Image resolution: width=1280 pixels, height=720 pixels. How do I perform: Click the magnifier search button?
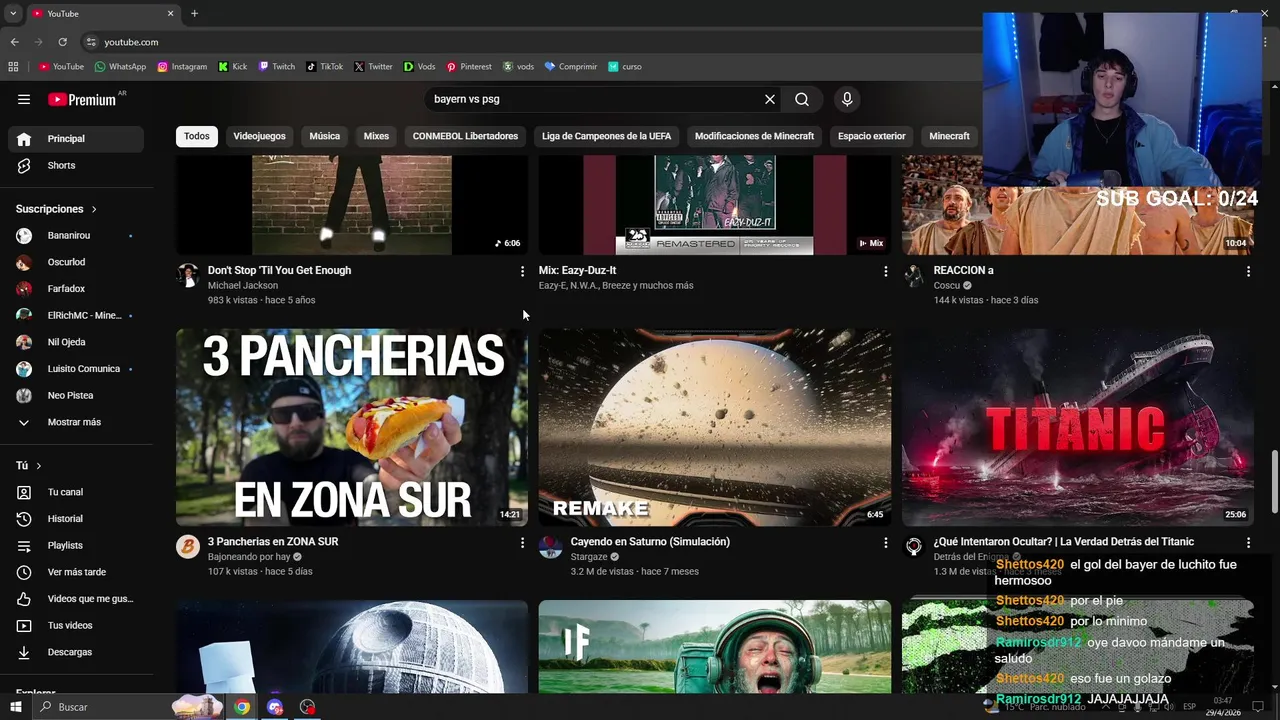(802, 99)
